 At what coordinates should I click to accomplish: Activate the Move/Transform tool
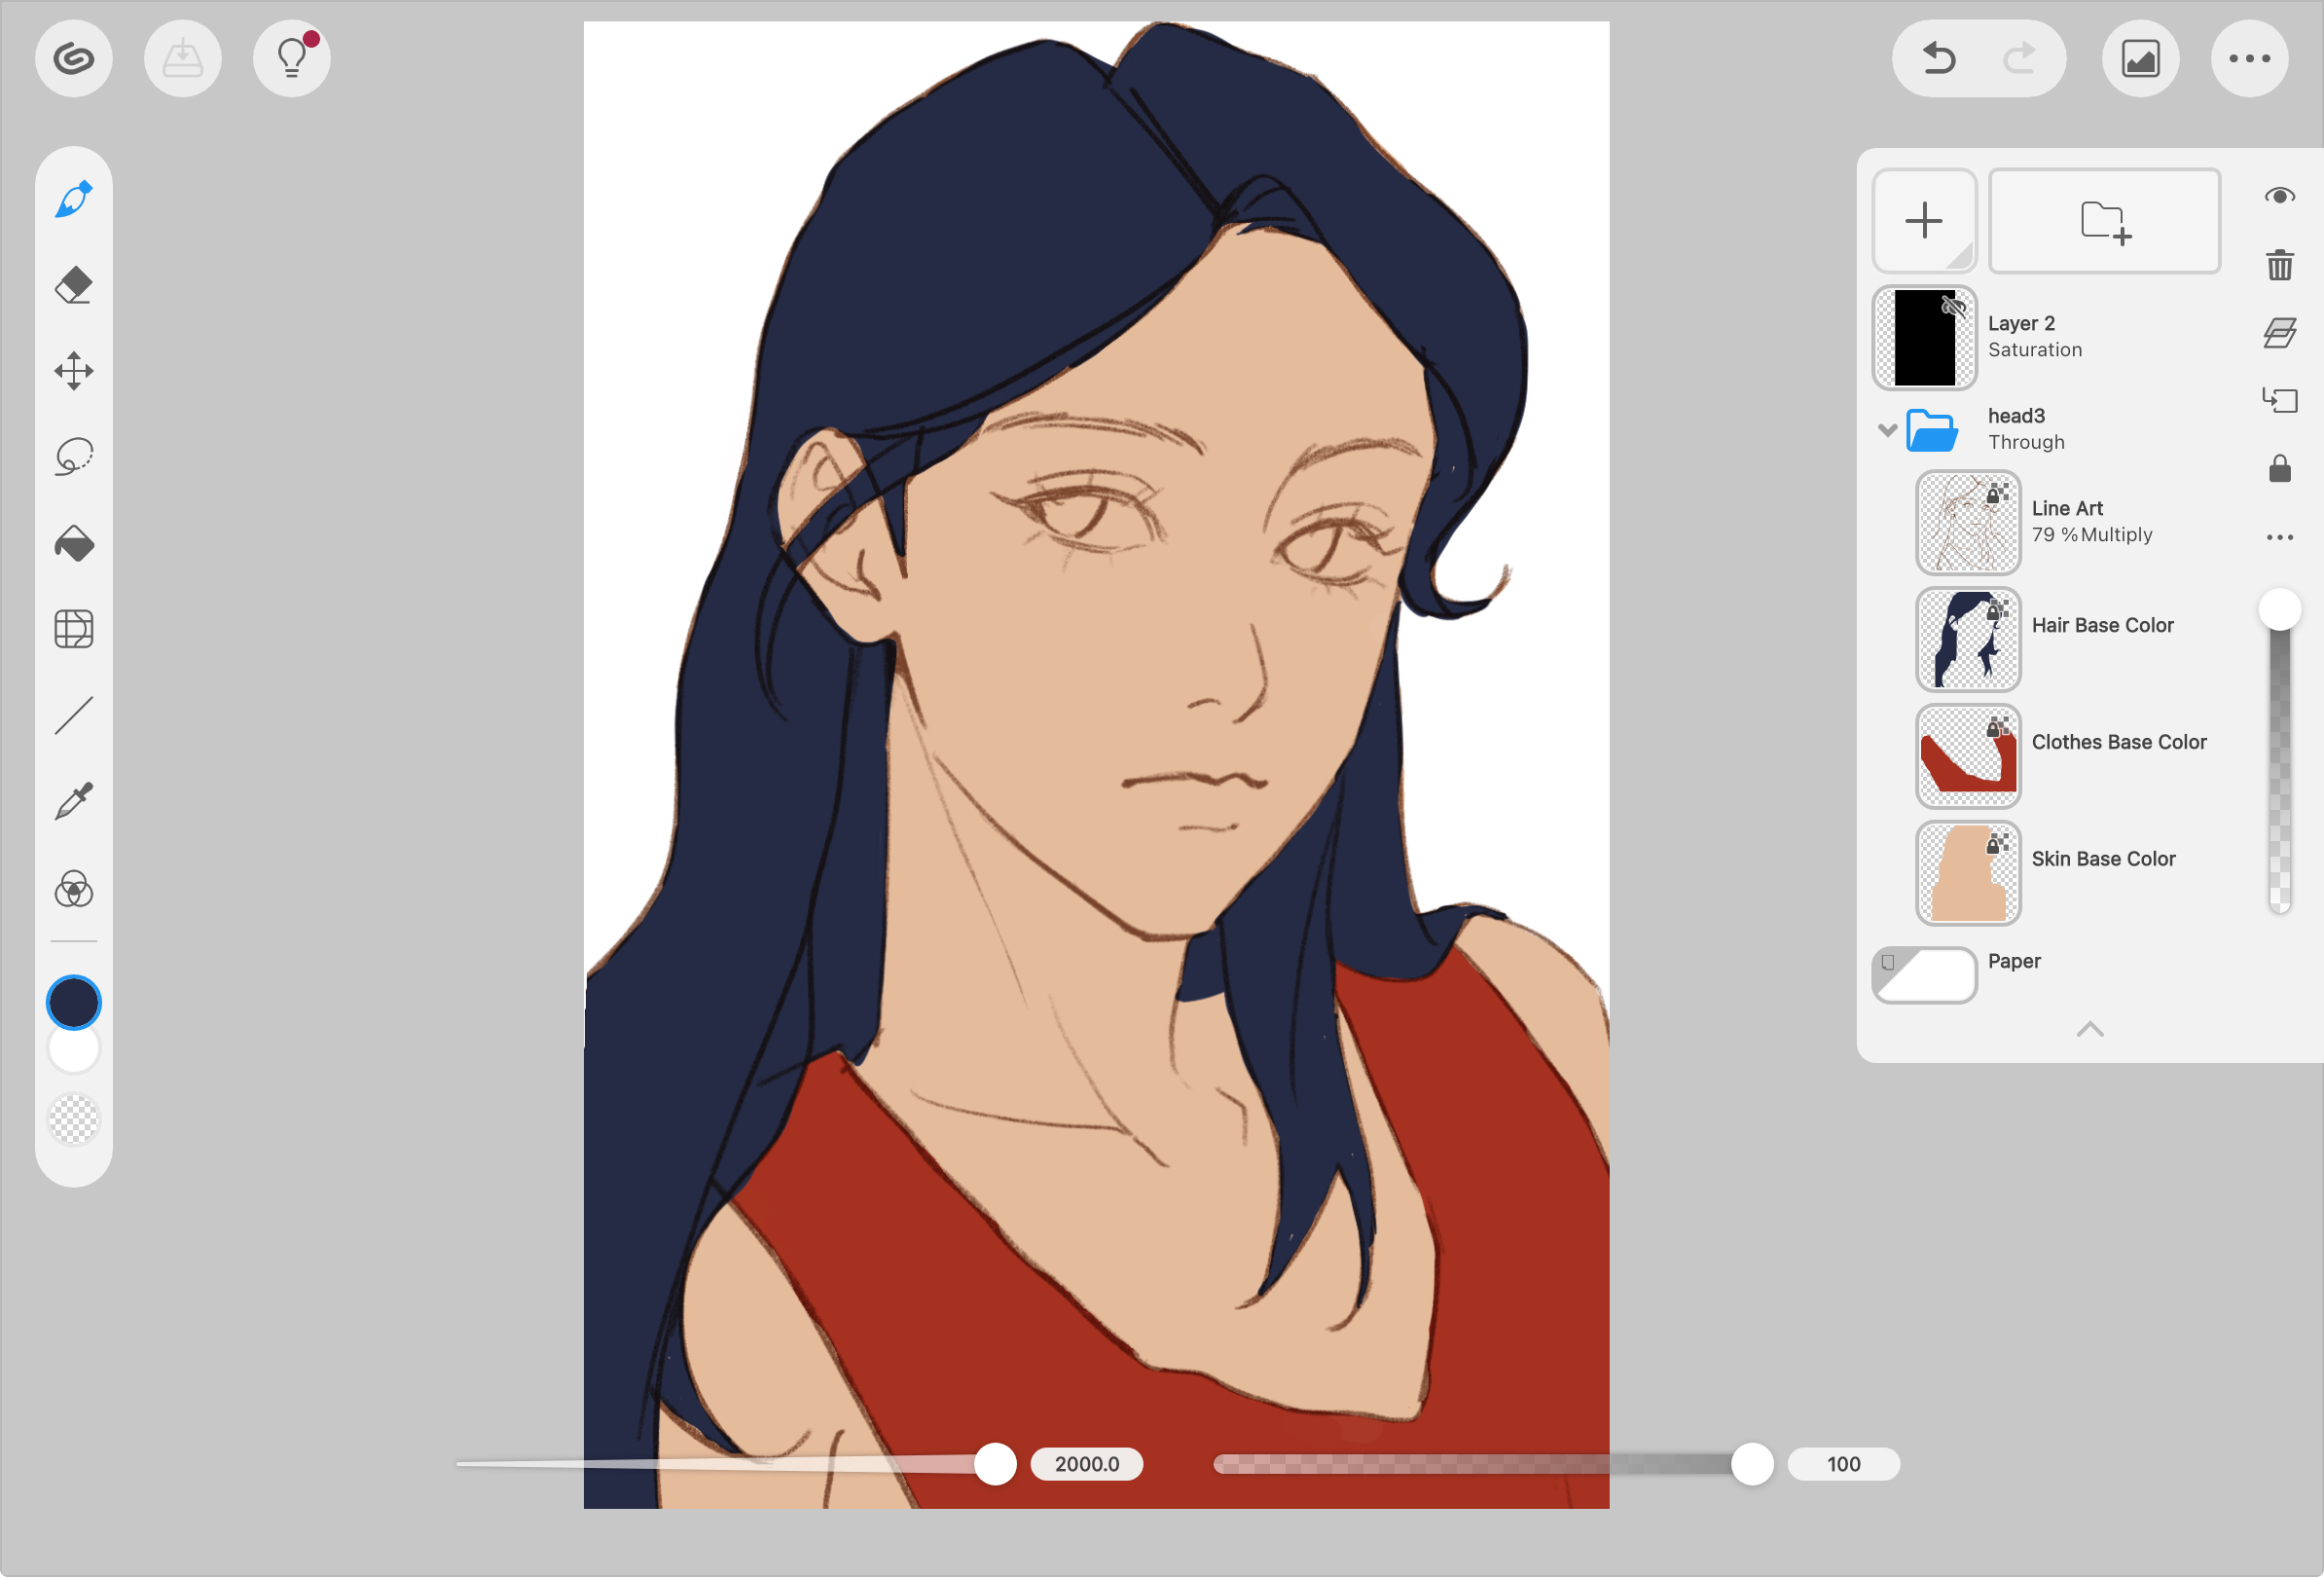click(x=73, y=369)
